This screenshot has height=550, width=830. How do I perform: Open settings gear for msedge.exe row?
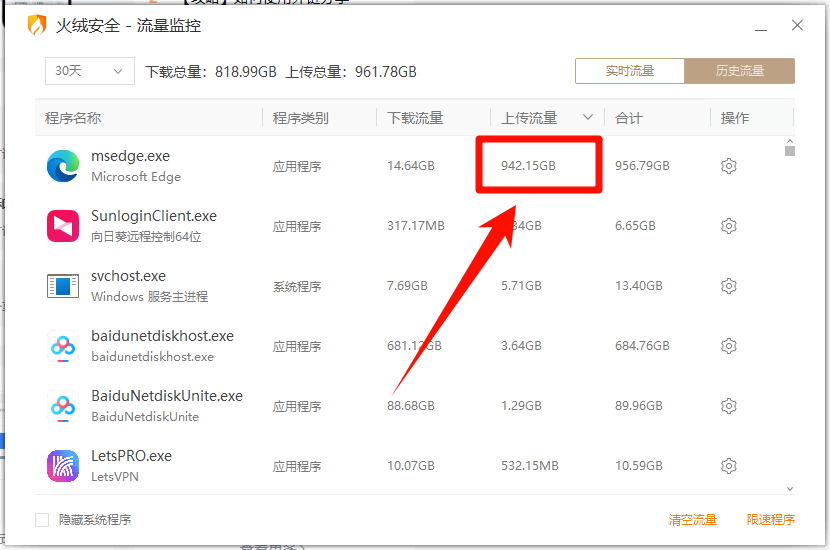point(728,166)
